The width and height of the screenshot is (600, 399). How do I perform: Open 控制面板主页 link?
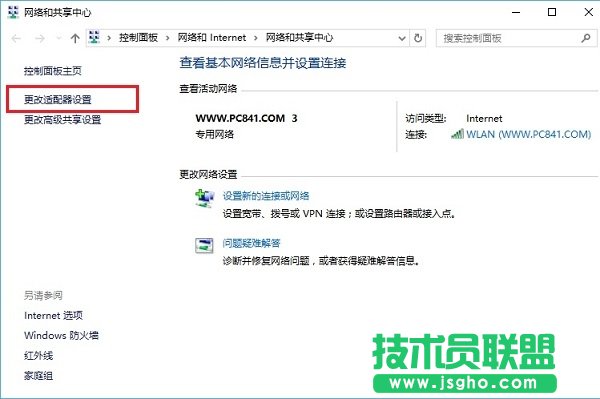(x=53, y=71)
